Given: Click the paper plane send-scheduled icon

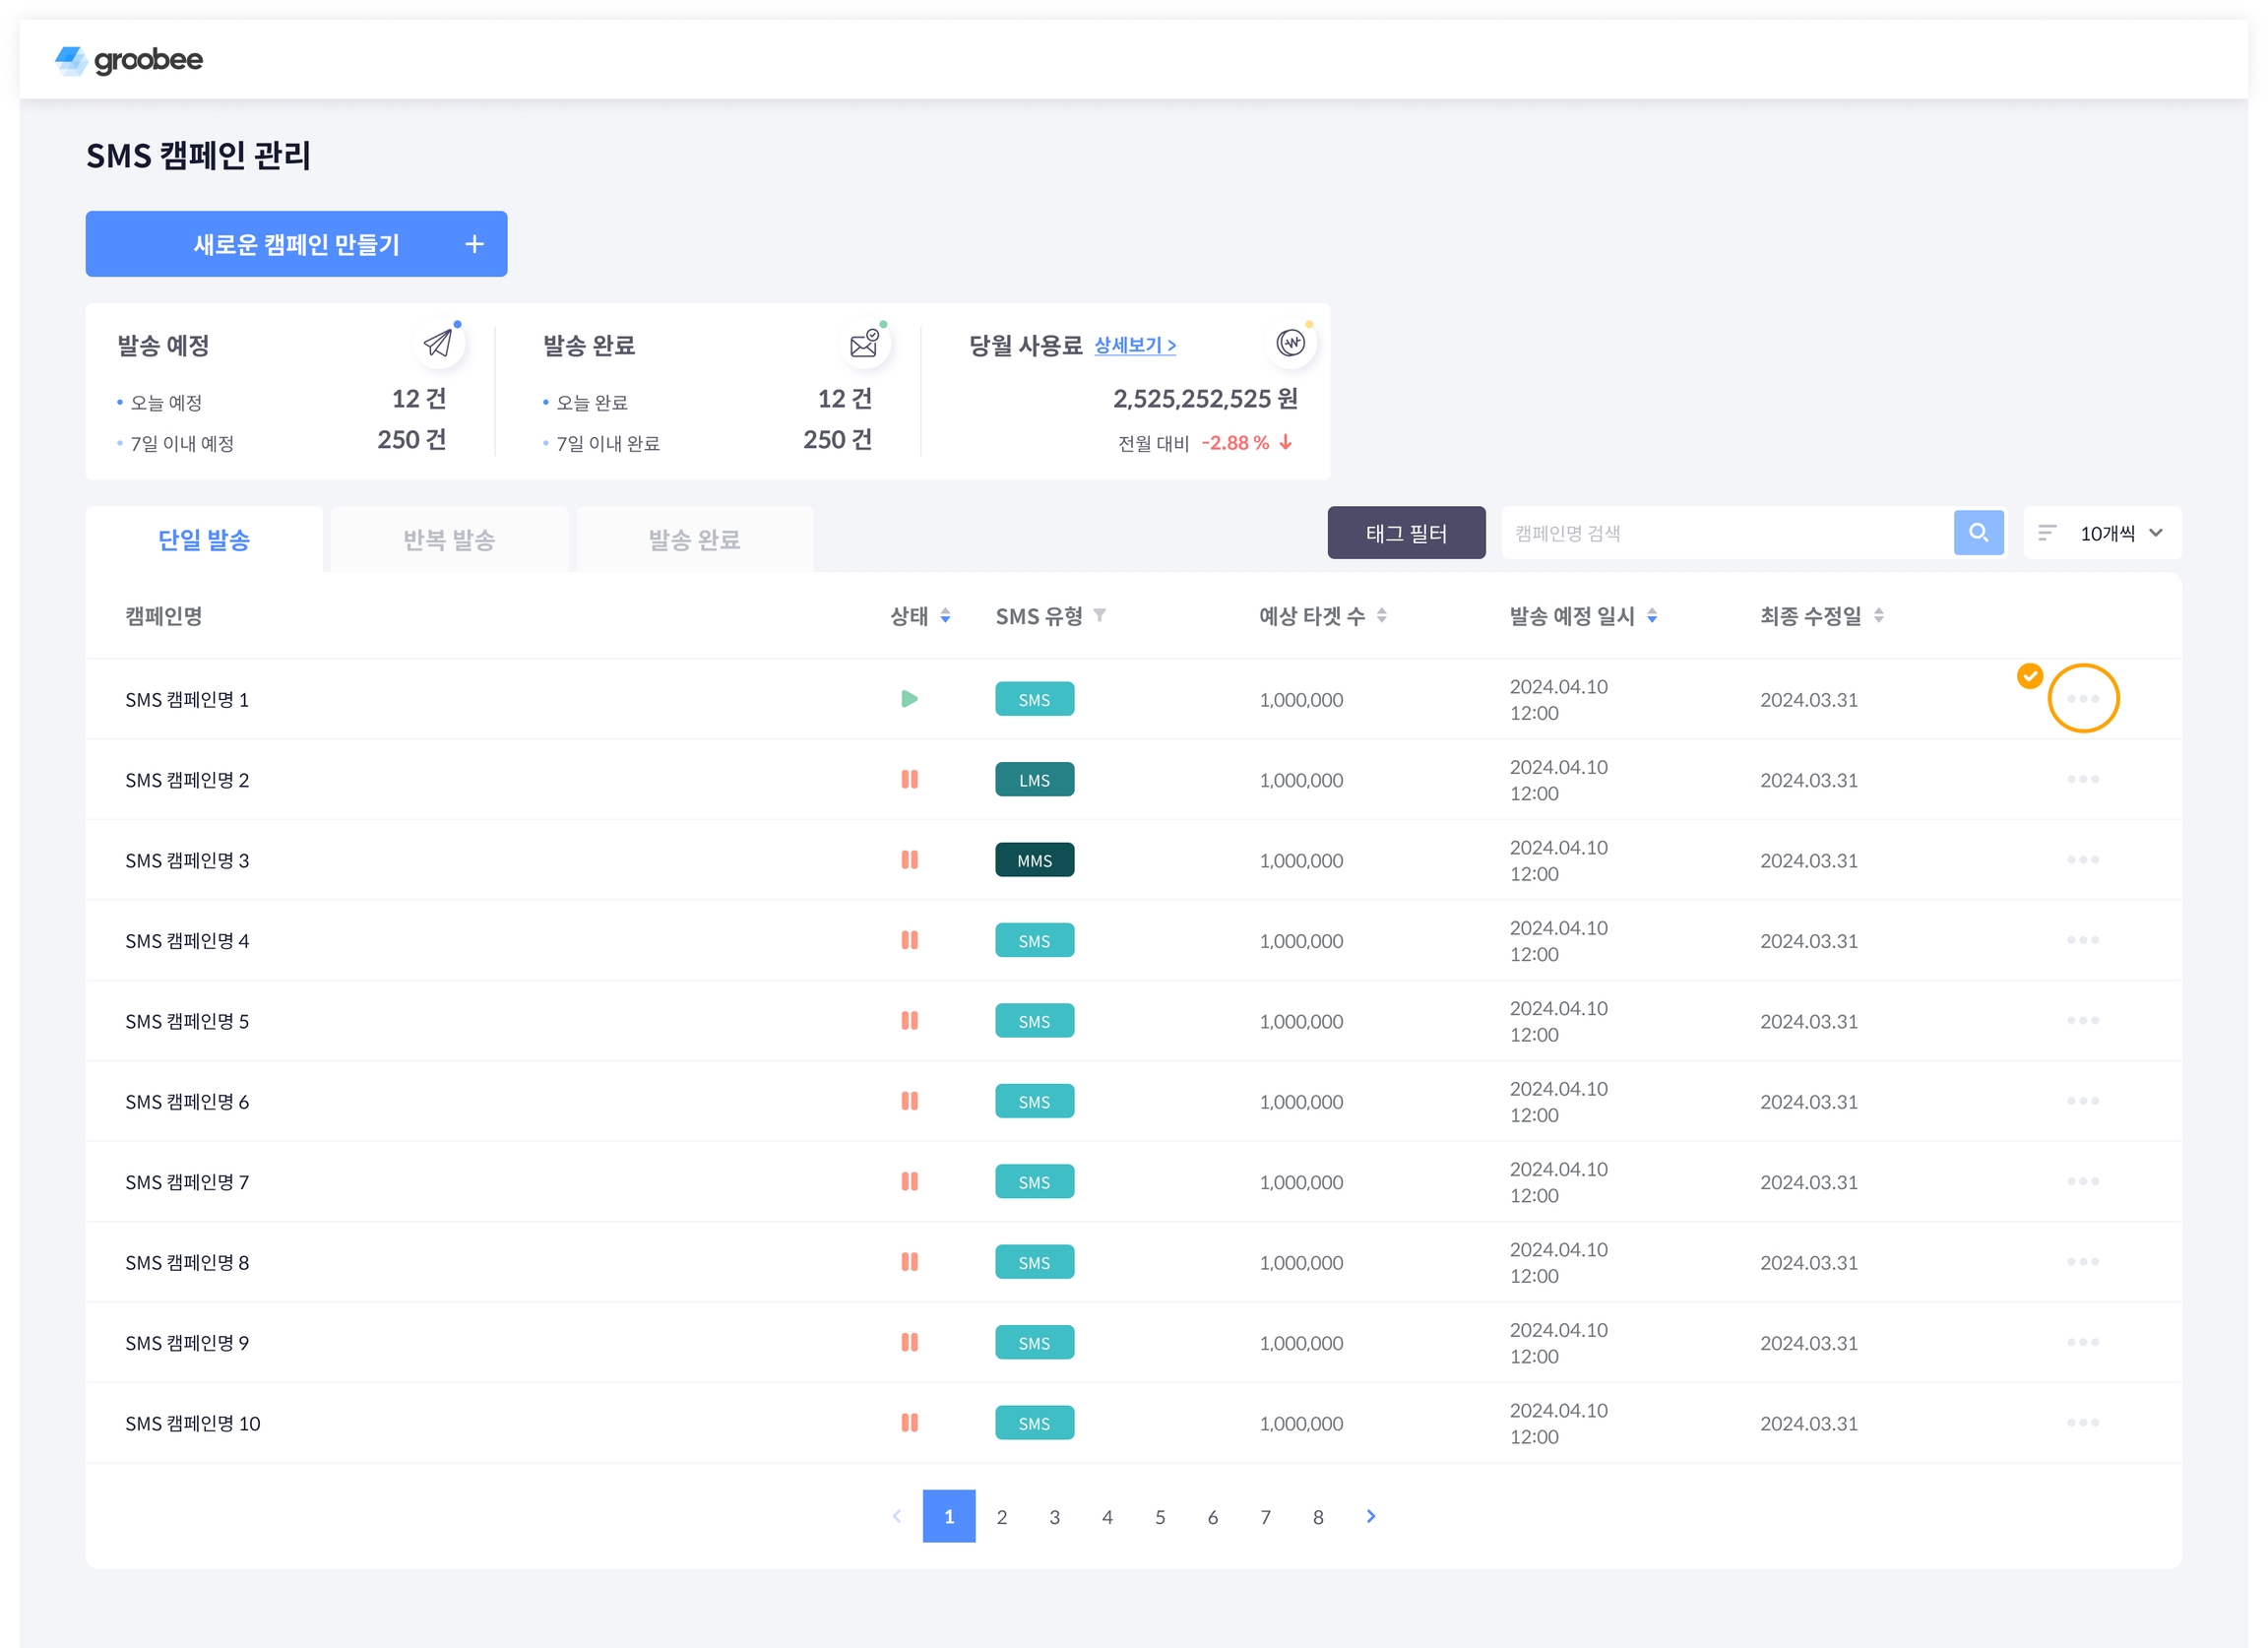Looking at the screenshot, I should tap(437, 344).
